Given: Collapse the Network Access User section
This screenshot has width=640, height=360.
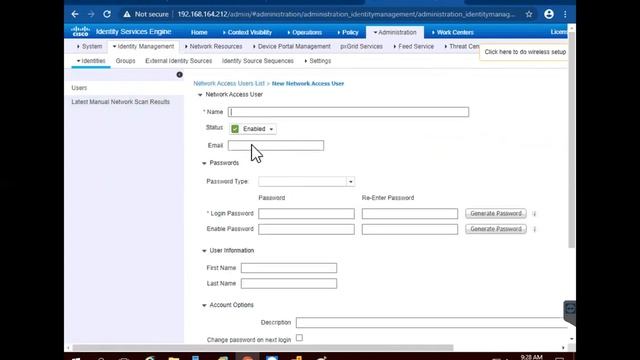Looking at the screenshot, I should [200, 95].
